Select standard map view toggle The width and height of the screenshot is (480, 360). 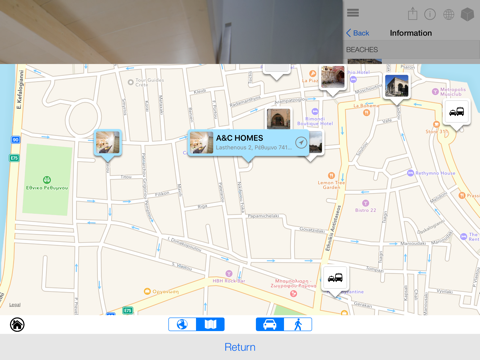click(210, 324)
